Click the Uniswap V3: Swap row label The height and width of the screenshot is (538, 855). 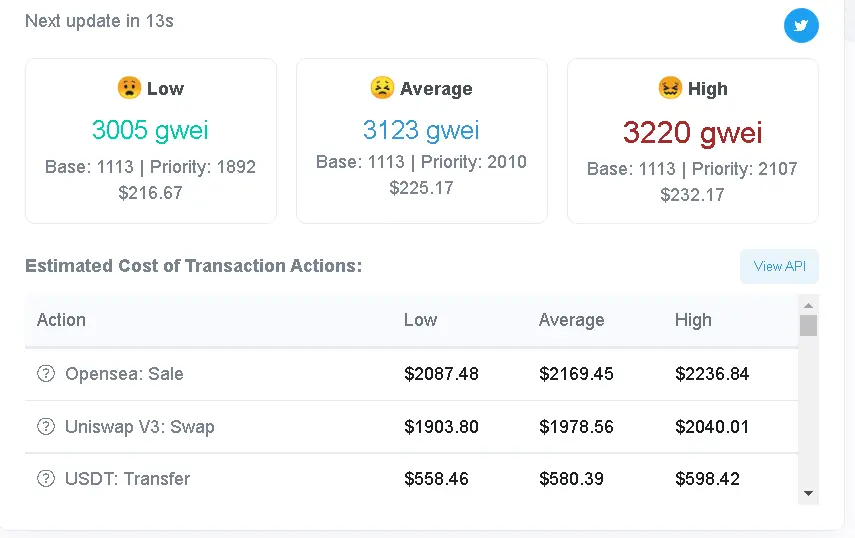pyautogui.click(x=140, y=426)
